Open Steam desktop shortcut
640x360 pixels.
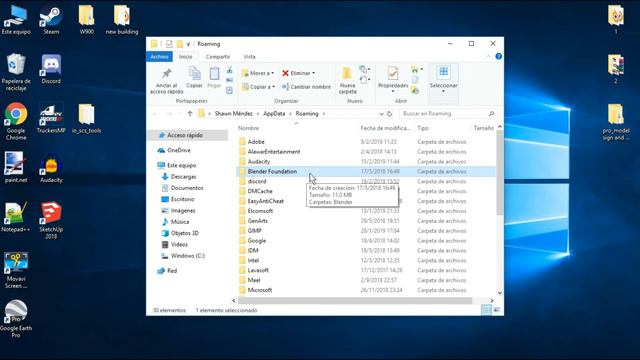tap(51, 19)
